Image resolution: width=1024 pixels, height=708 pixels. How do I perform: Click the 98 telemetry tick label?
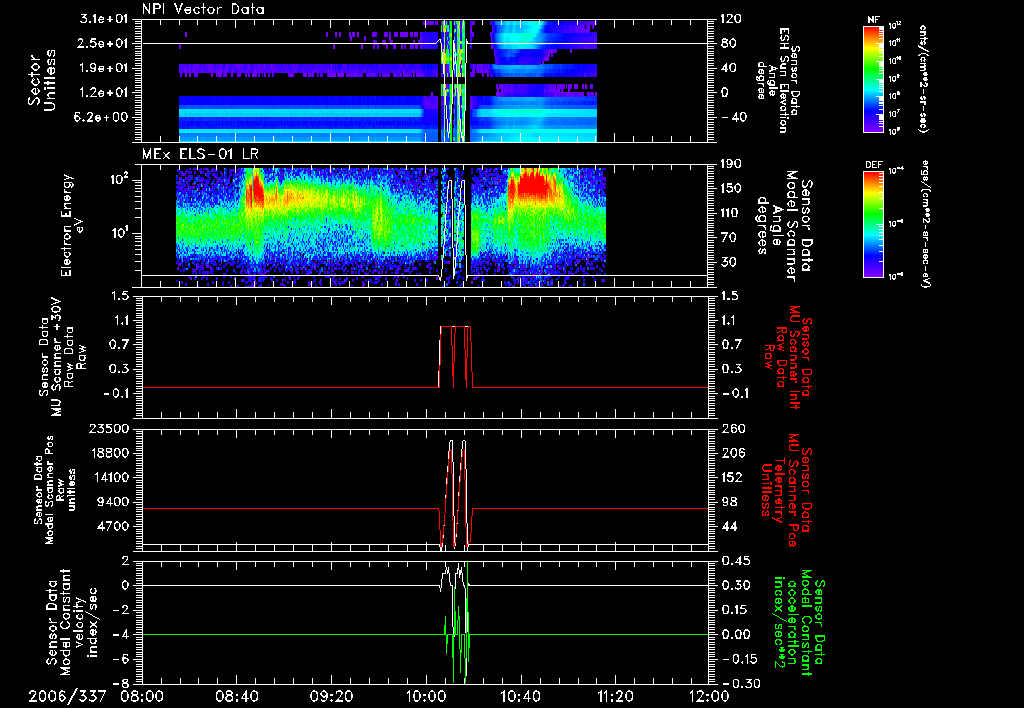click(728, 502)
